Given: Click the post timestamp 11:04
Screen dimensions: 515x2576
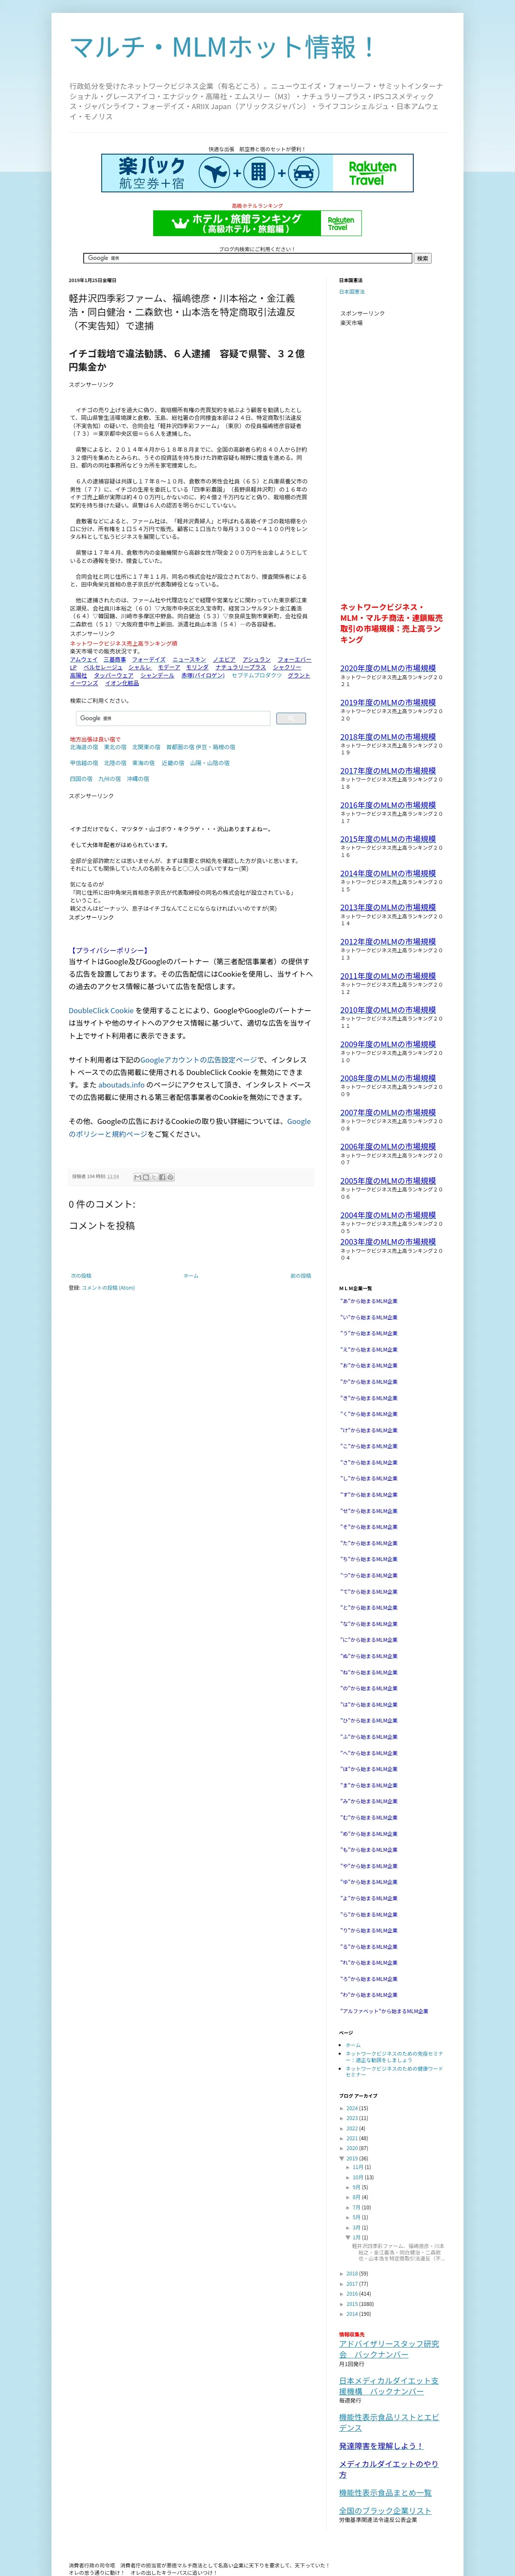Looking at the screenshot, I should point(113,1177).
